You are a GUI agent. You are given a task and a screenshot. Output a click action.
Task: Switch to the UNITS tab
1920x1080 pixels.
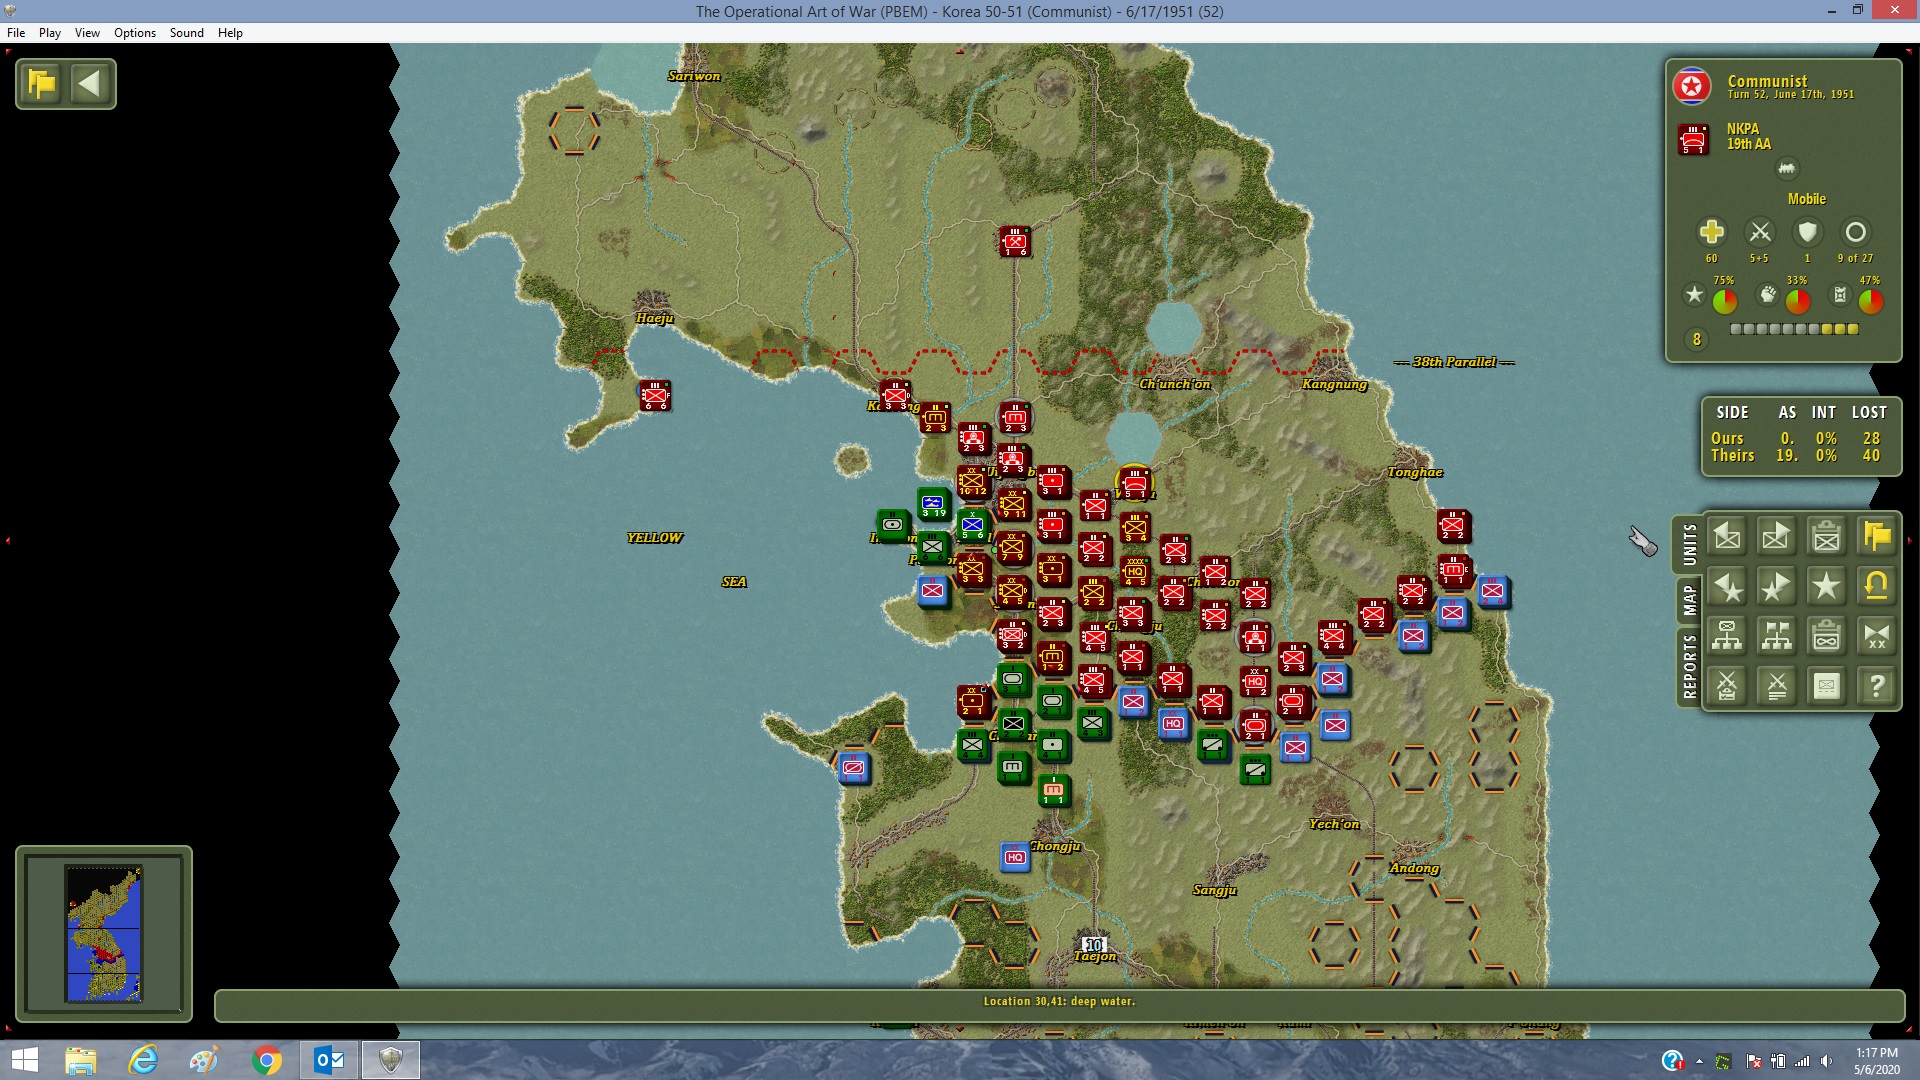point(1689,545)
